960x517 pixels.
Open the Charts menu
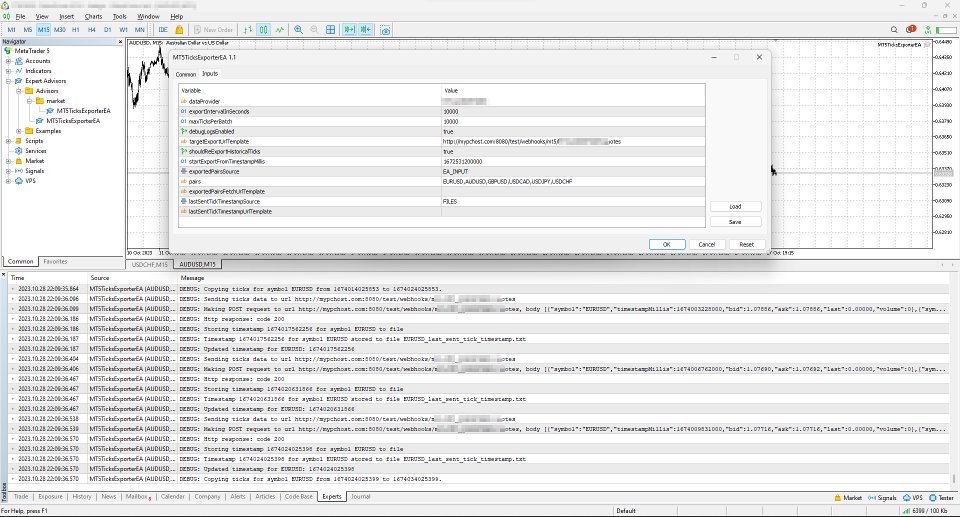coord(93,17)
